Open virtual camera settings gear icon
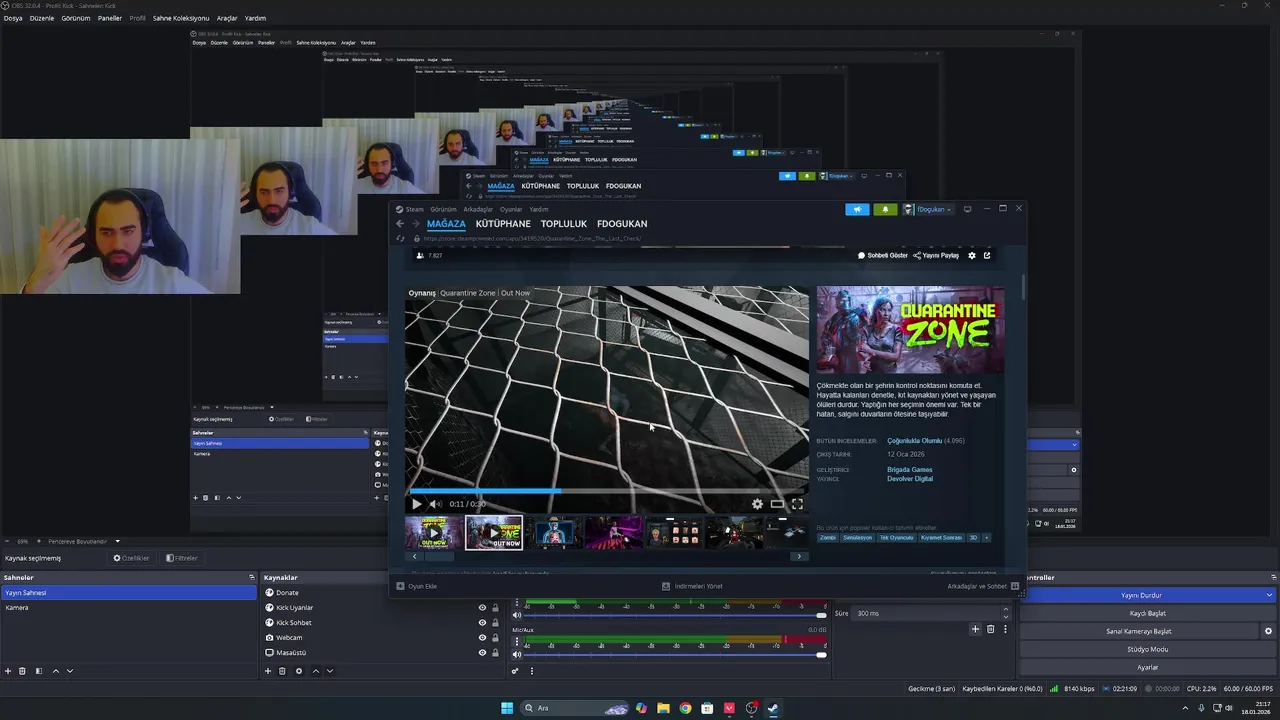This screenshot has width=1280, height=720. click(x=1268, y=631)
